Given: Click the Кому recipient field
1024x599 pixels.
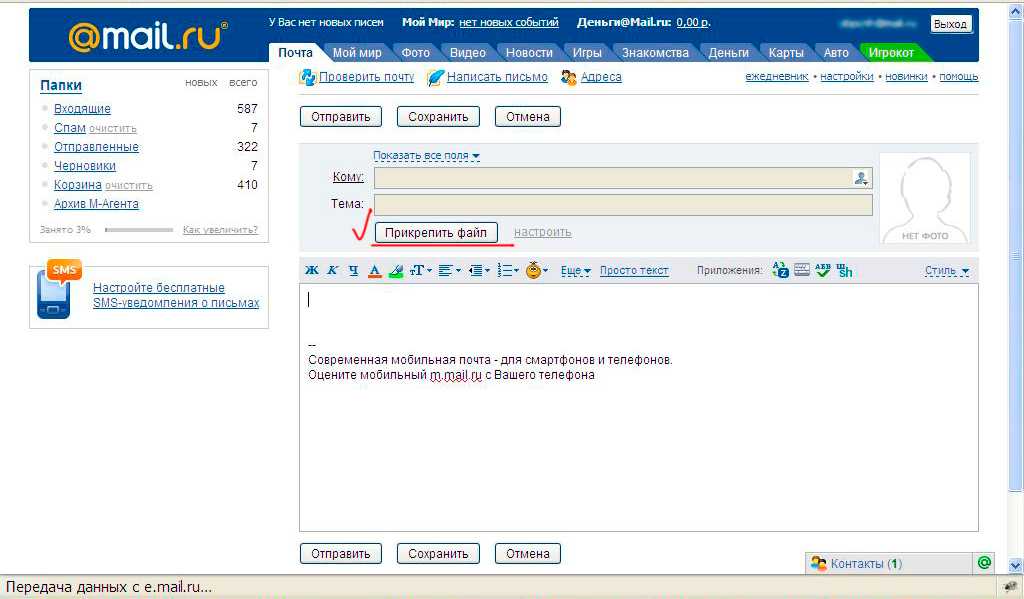Looking at the screenshot, I should tap(623, 178).
